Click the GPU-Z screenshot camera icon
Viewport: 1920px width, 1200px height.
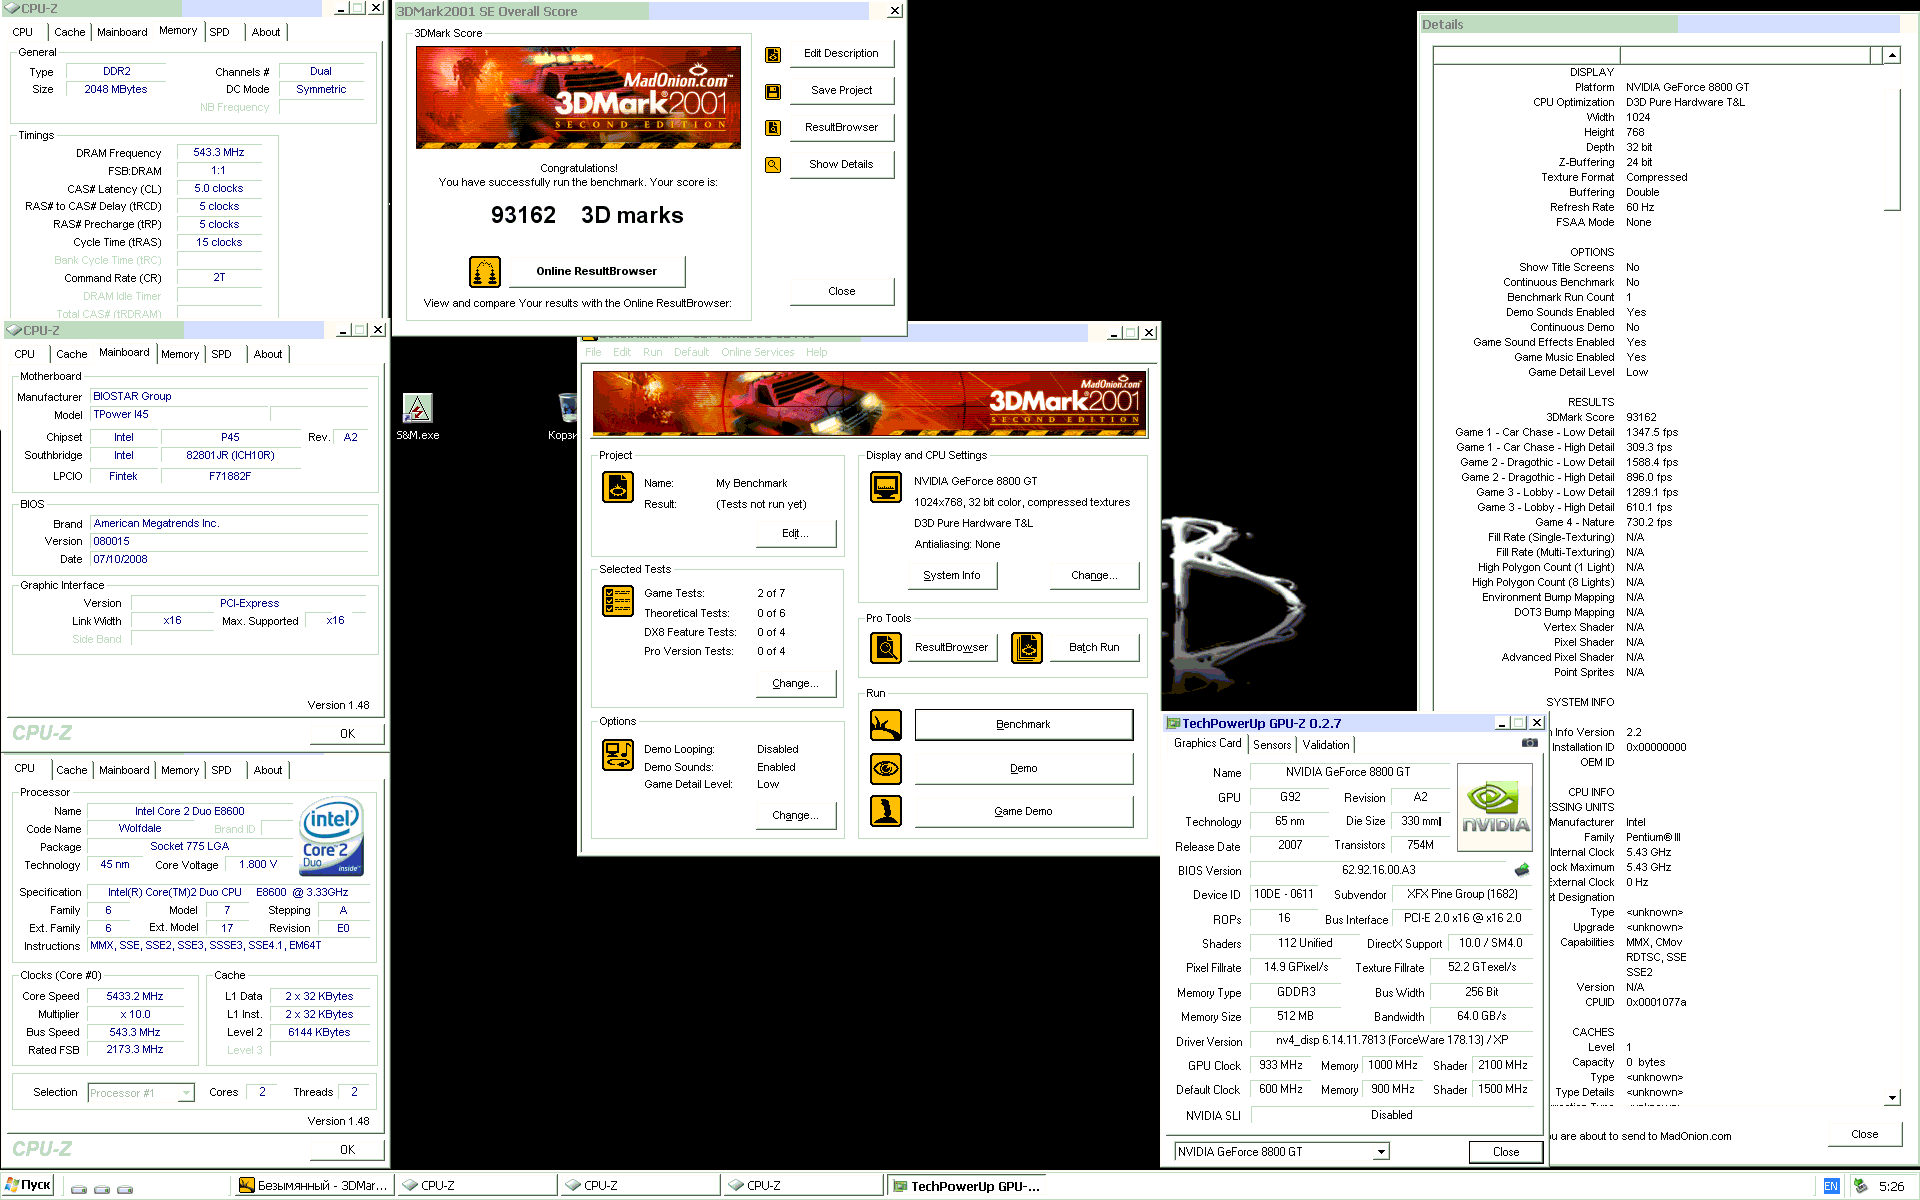pos(1530,743)
